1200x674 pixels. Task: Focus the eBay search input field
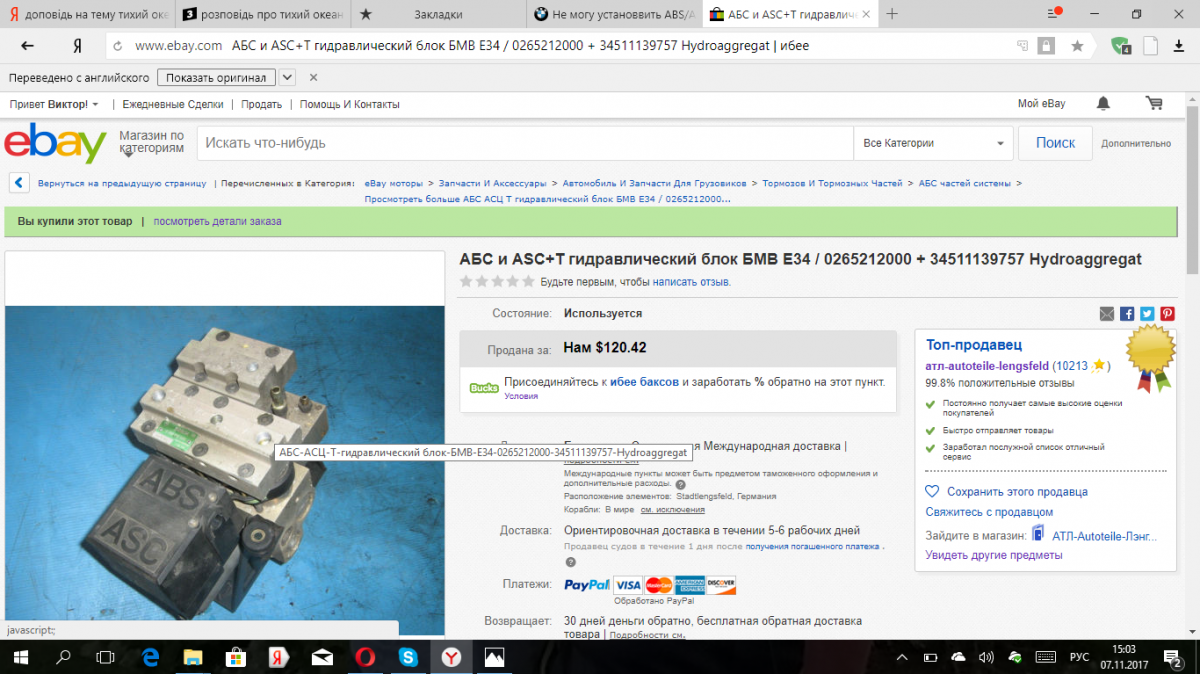click(525, 143)
